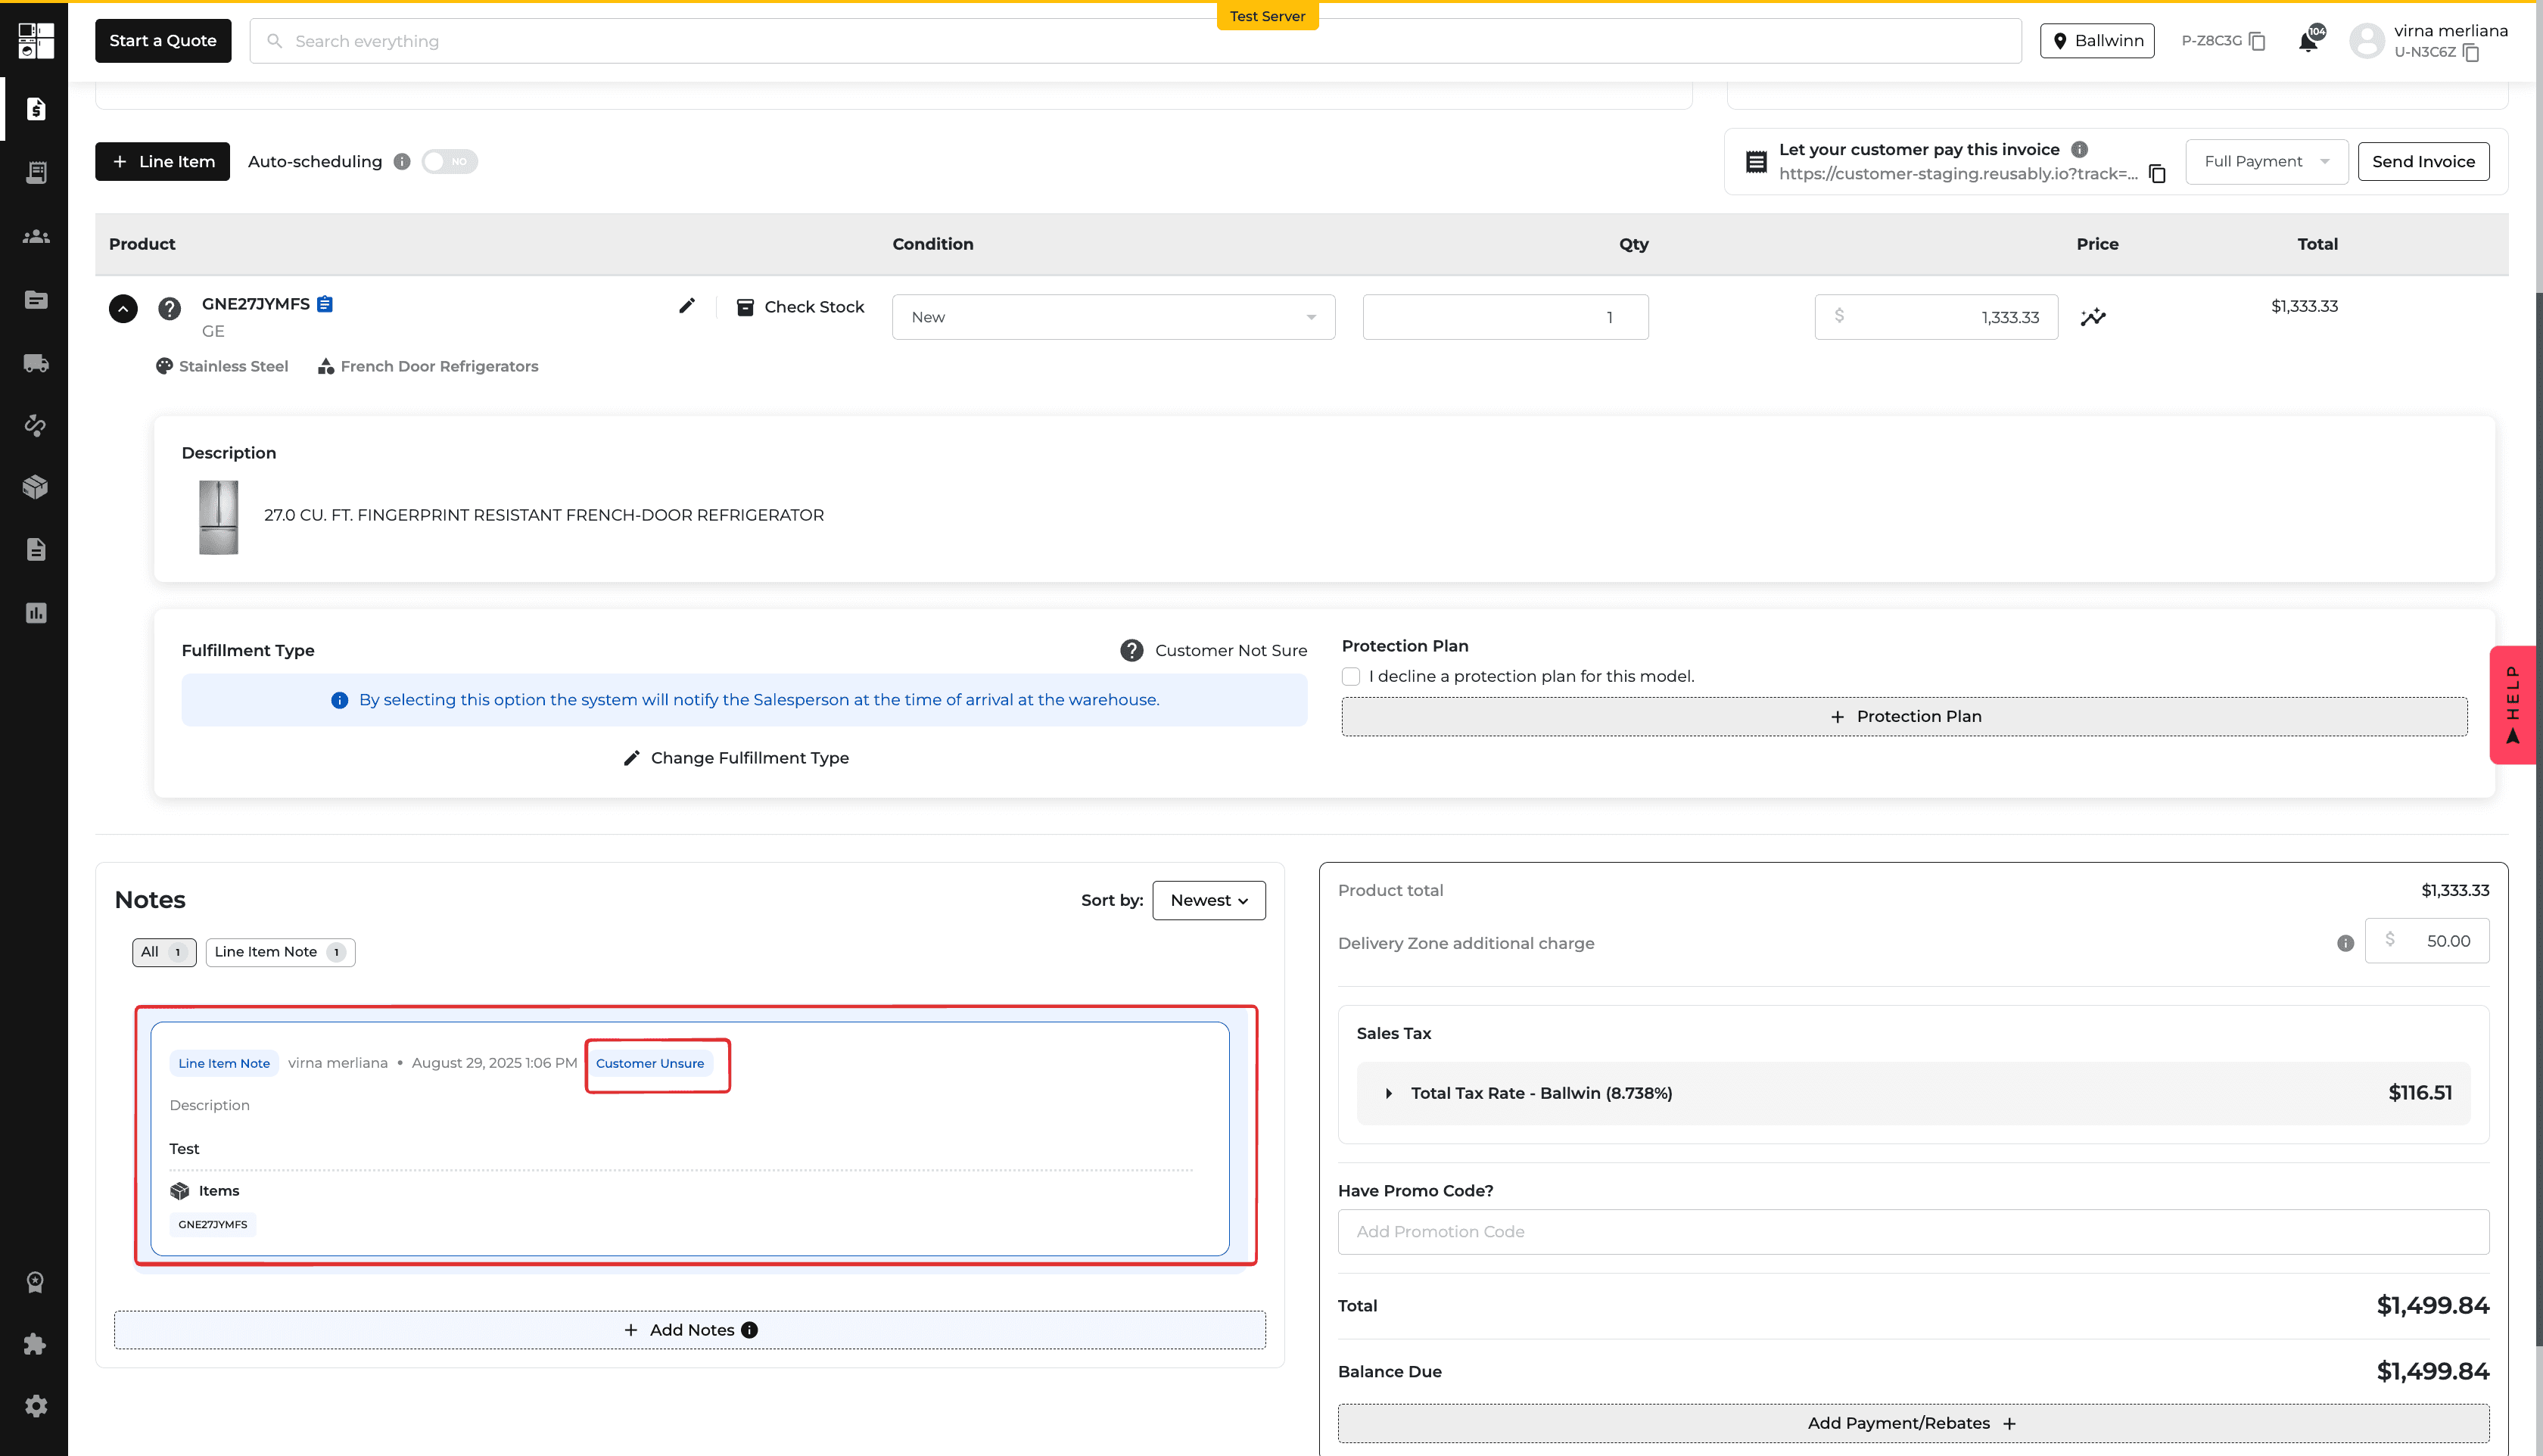
Task: Open price trend chart icon
Action: point(2093,317)
